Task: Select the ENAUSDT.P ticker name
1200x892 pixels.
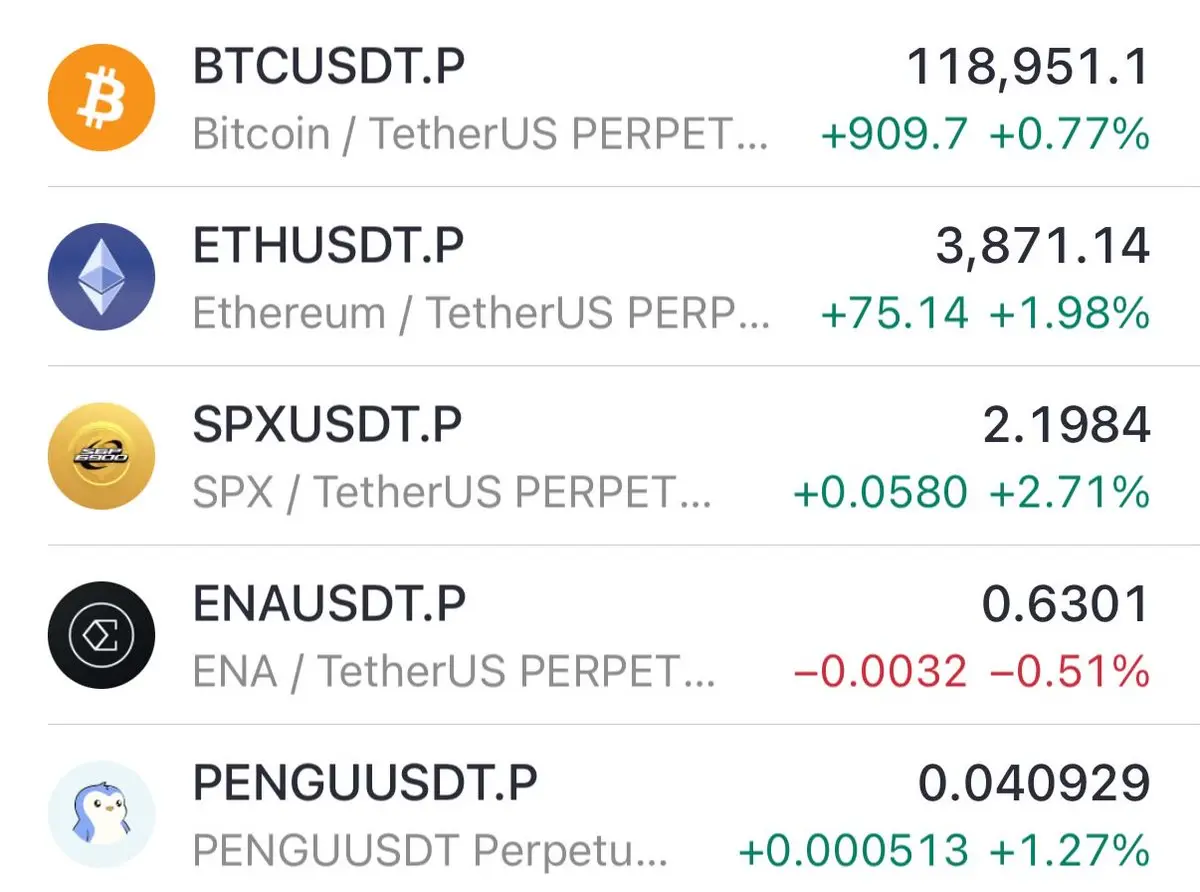Action: tap(329, 604)
